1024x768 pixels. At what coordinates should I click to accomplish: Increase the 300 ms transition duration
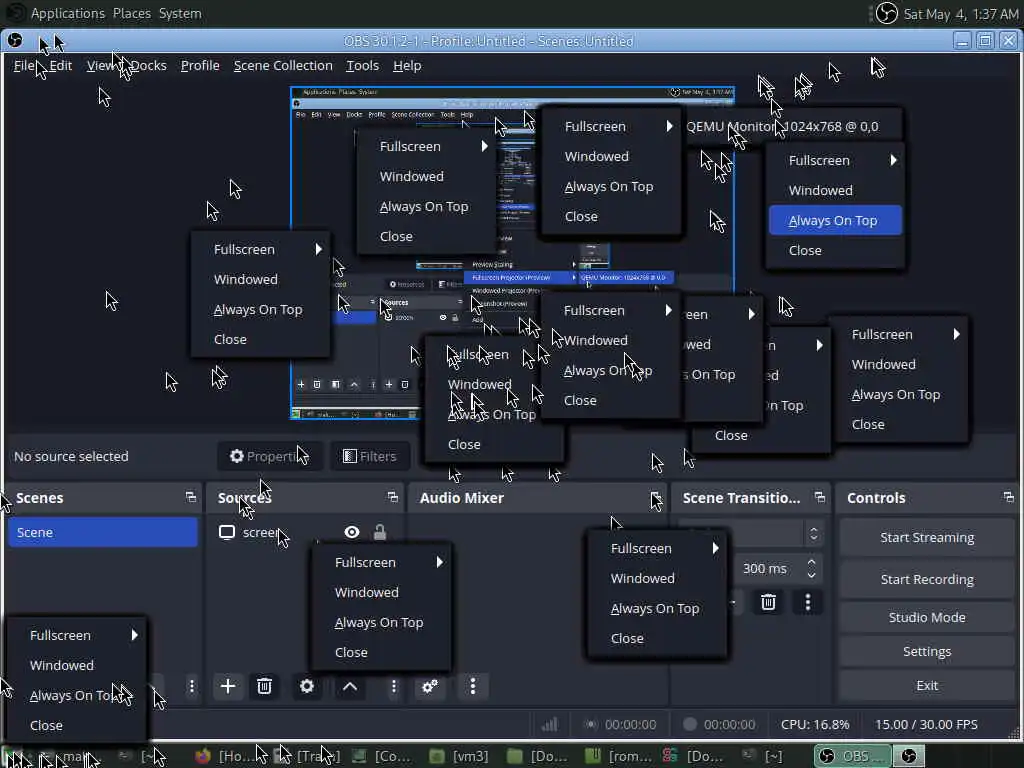click(811, 562)
